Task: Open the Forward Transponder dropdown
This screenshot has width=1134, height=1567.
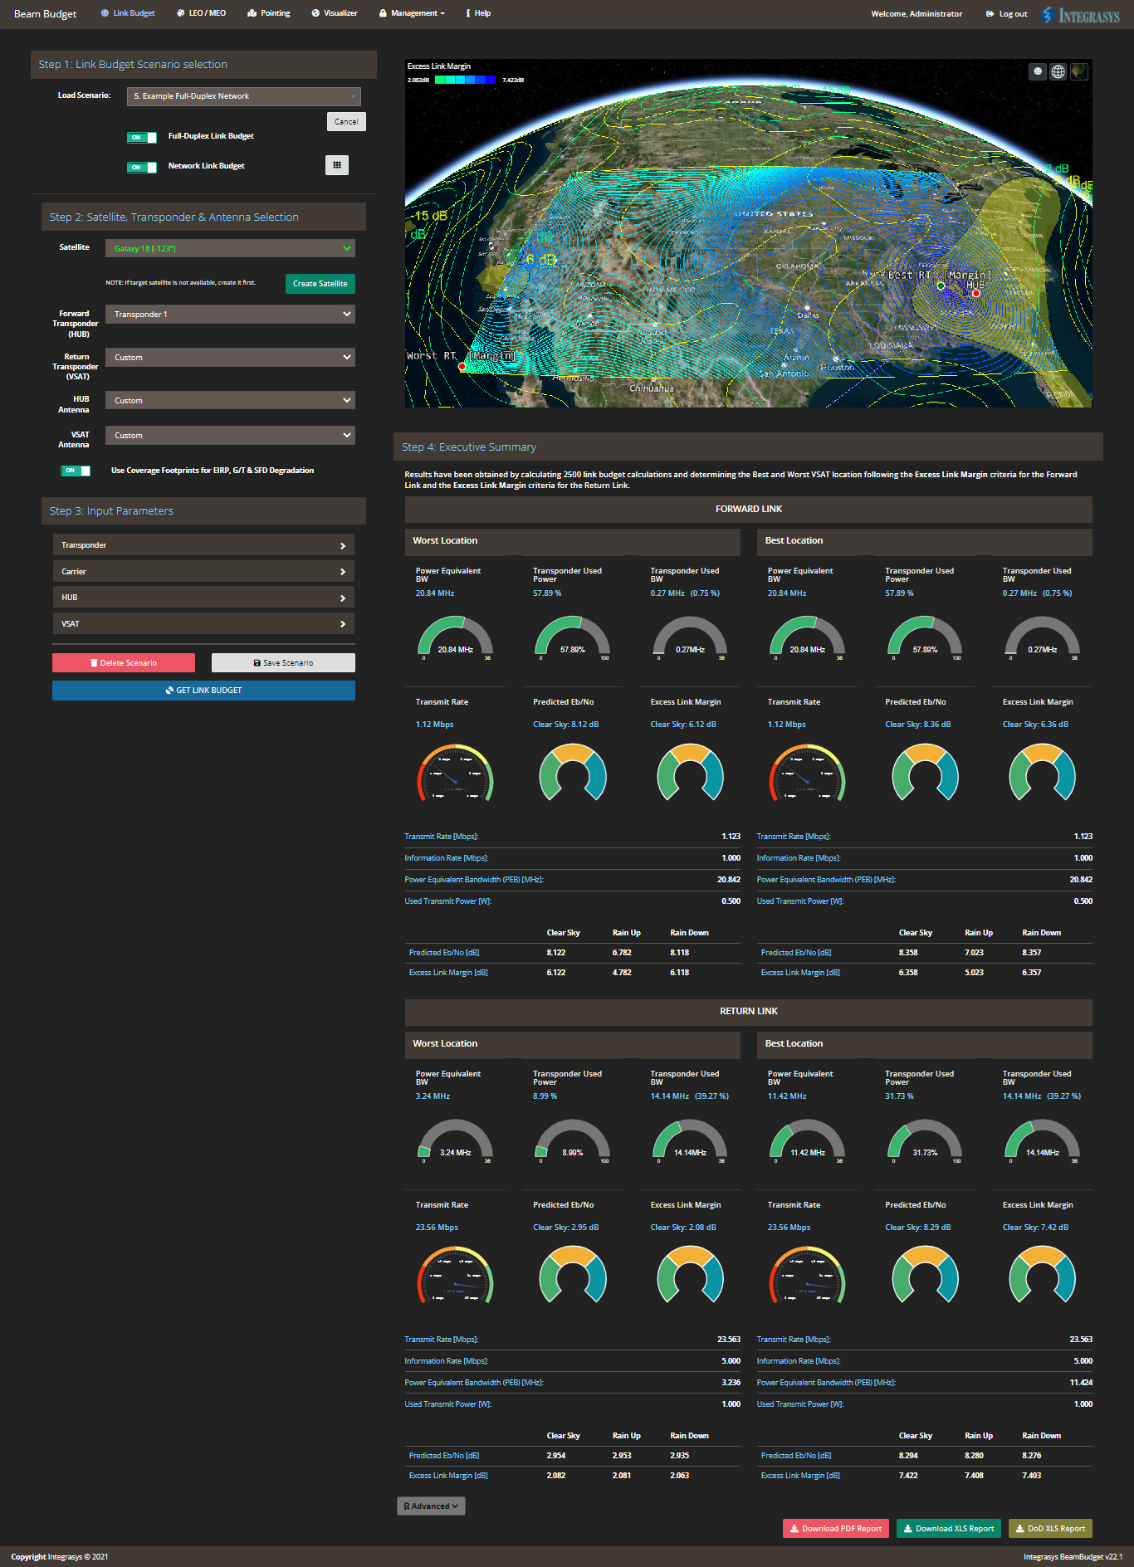Action: (230, 314)
